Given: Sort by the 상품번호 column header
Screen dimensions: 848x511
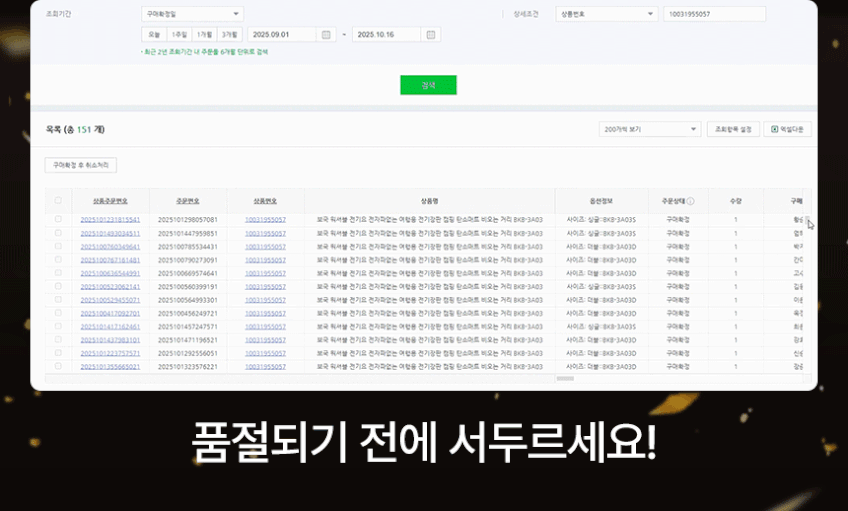Looking at the screenshot, I should (265, 201).
